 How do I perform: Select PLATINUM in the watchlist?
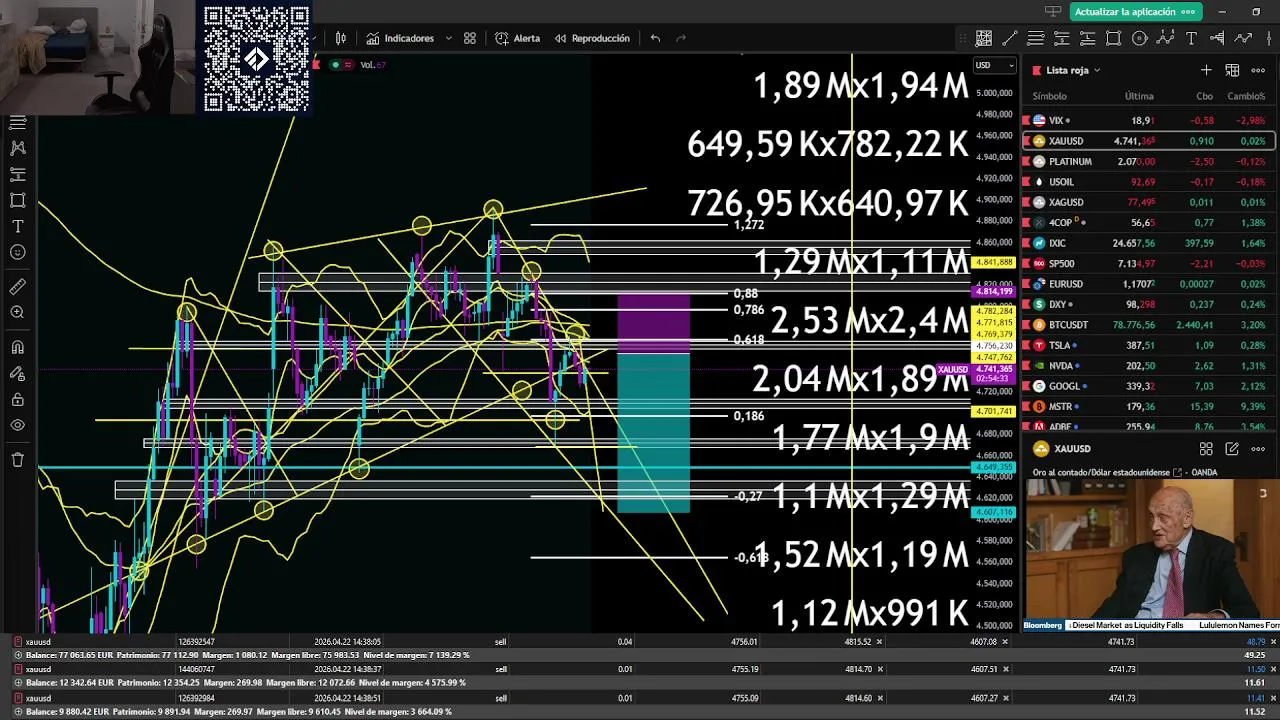[1149, 161]
